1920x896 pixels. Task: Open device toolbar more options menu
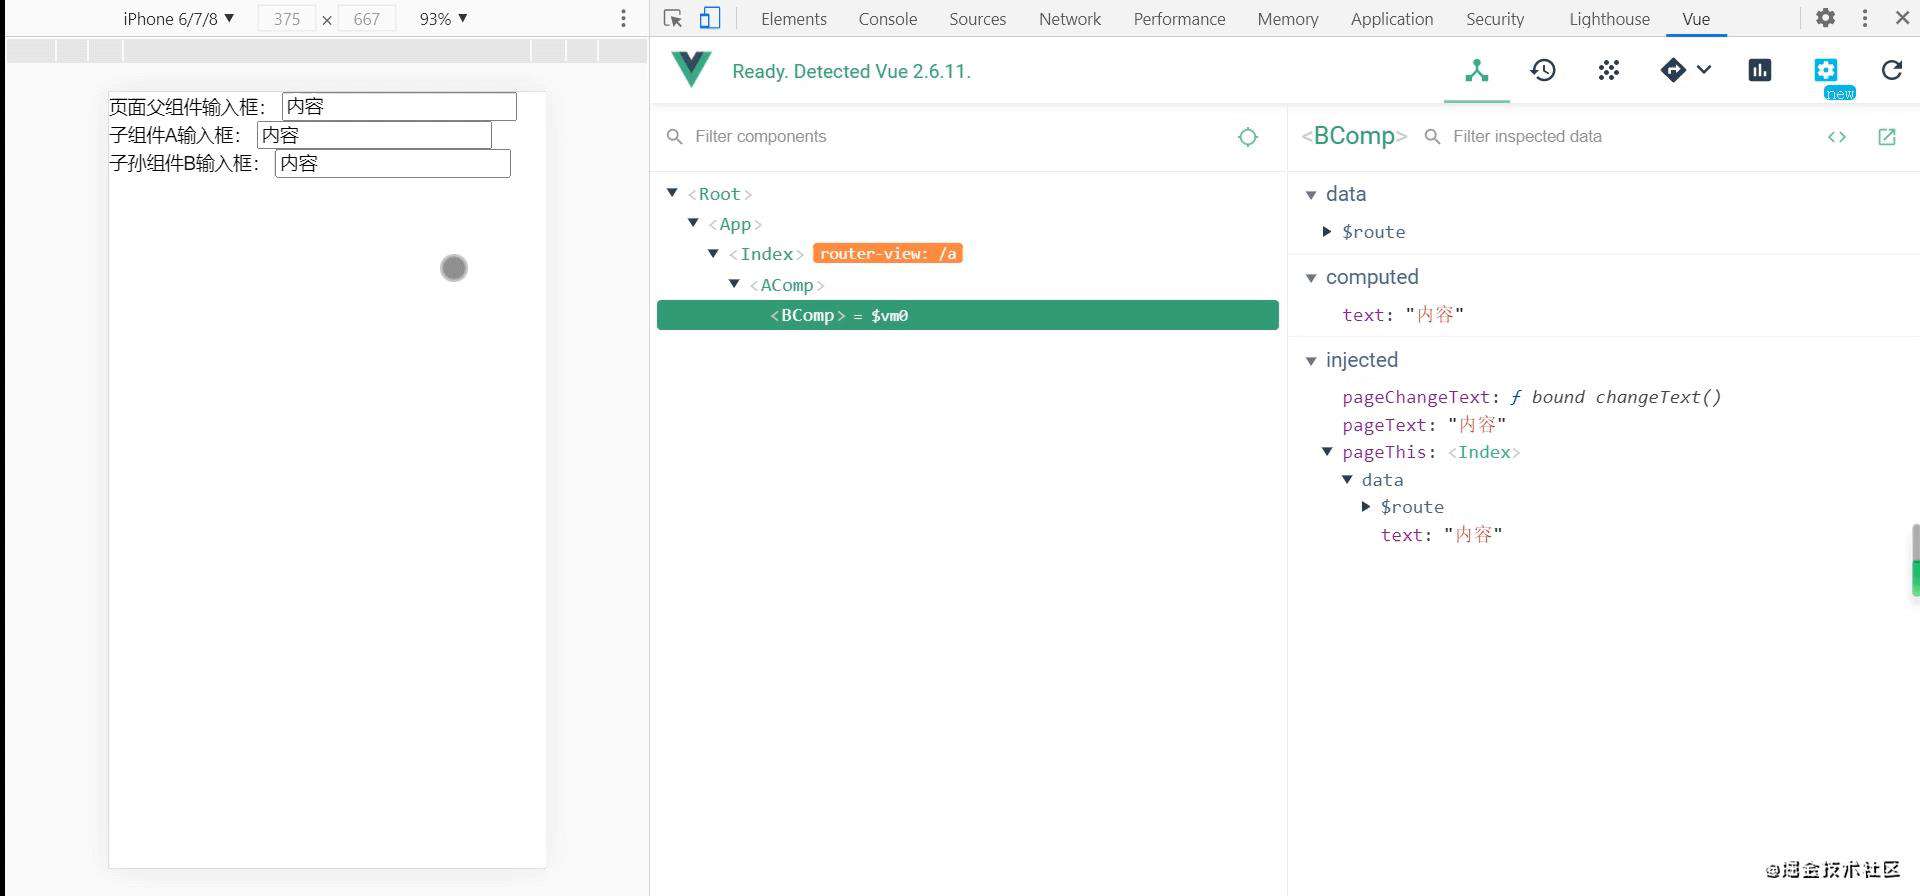623,18
